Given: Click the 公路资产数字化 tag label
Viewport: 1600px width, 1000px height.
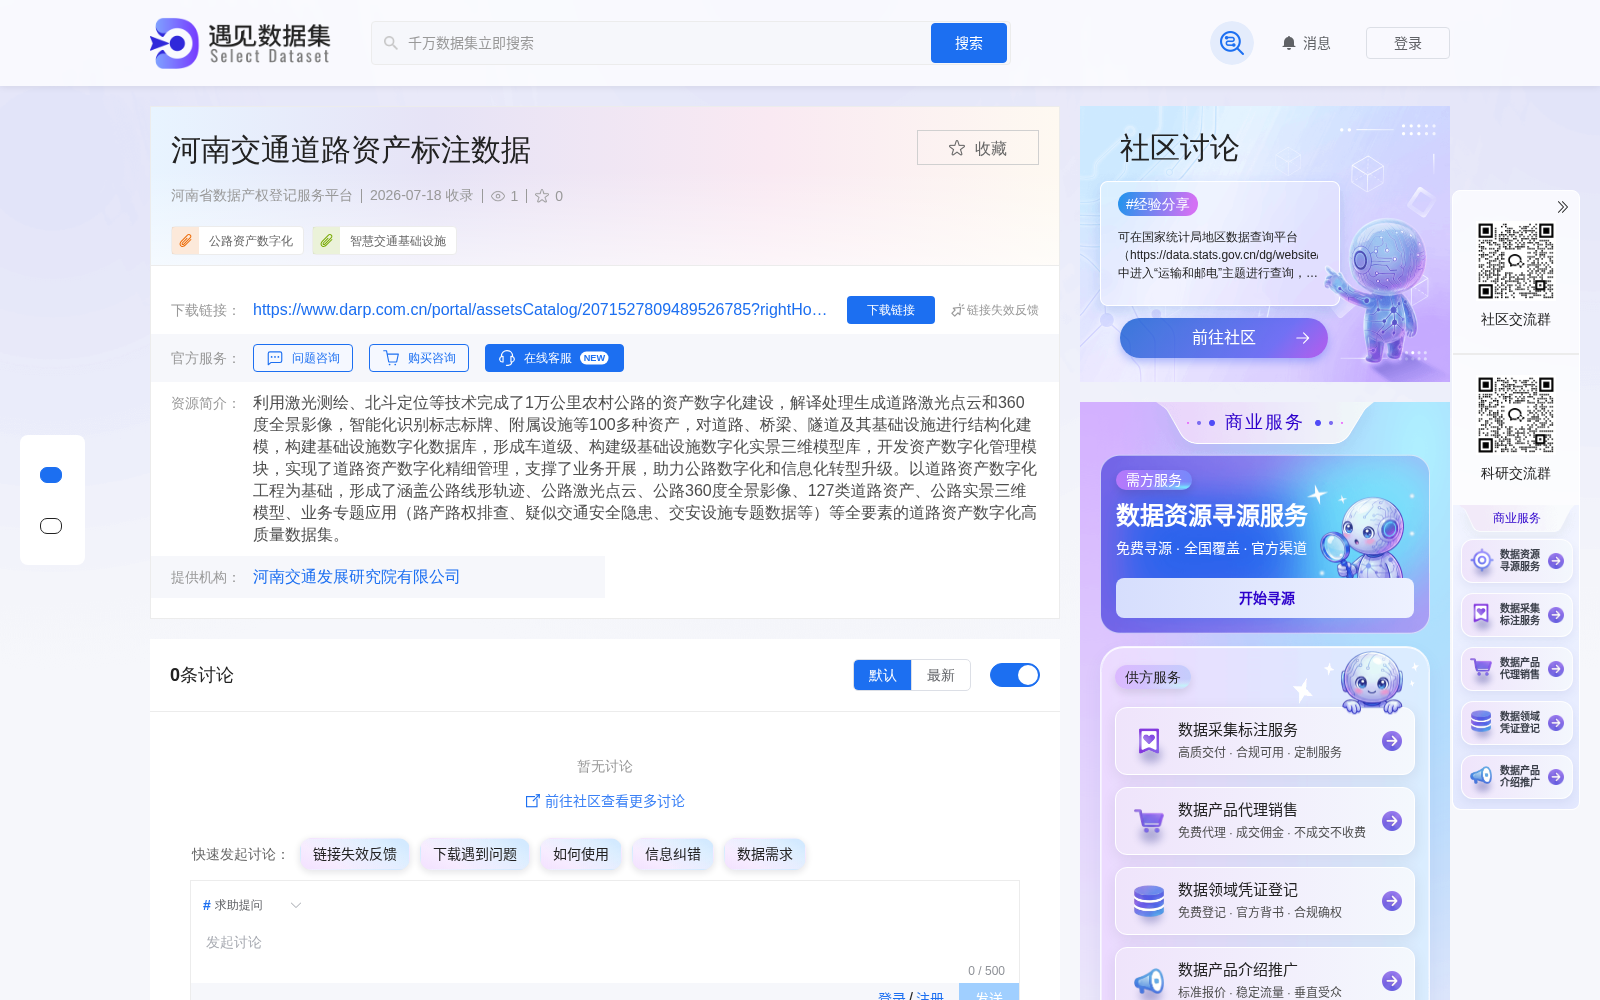Looking at the screenshot, I should 251,241.
